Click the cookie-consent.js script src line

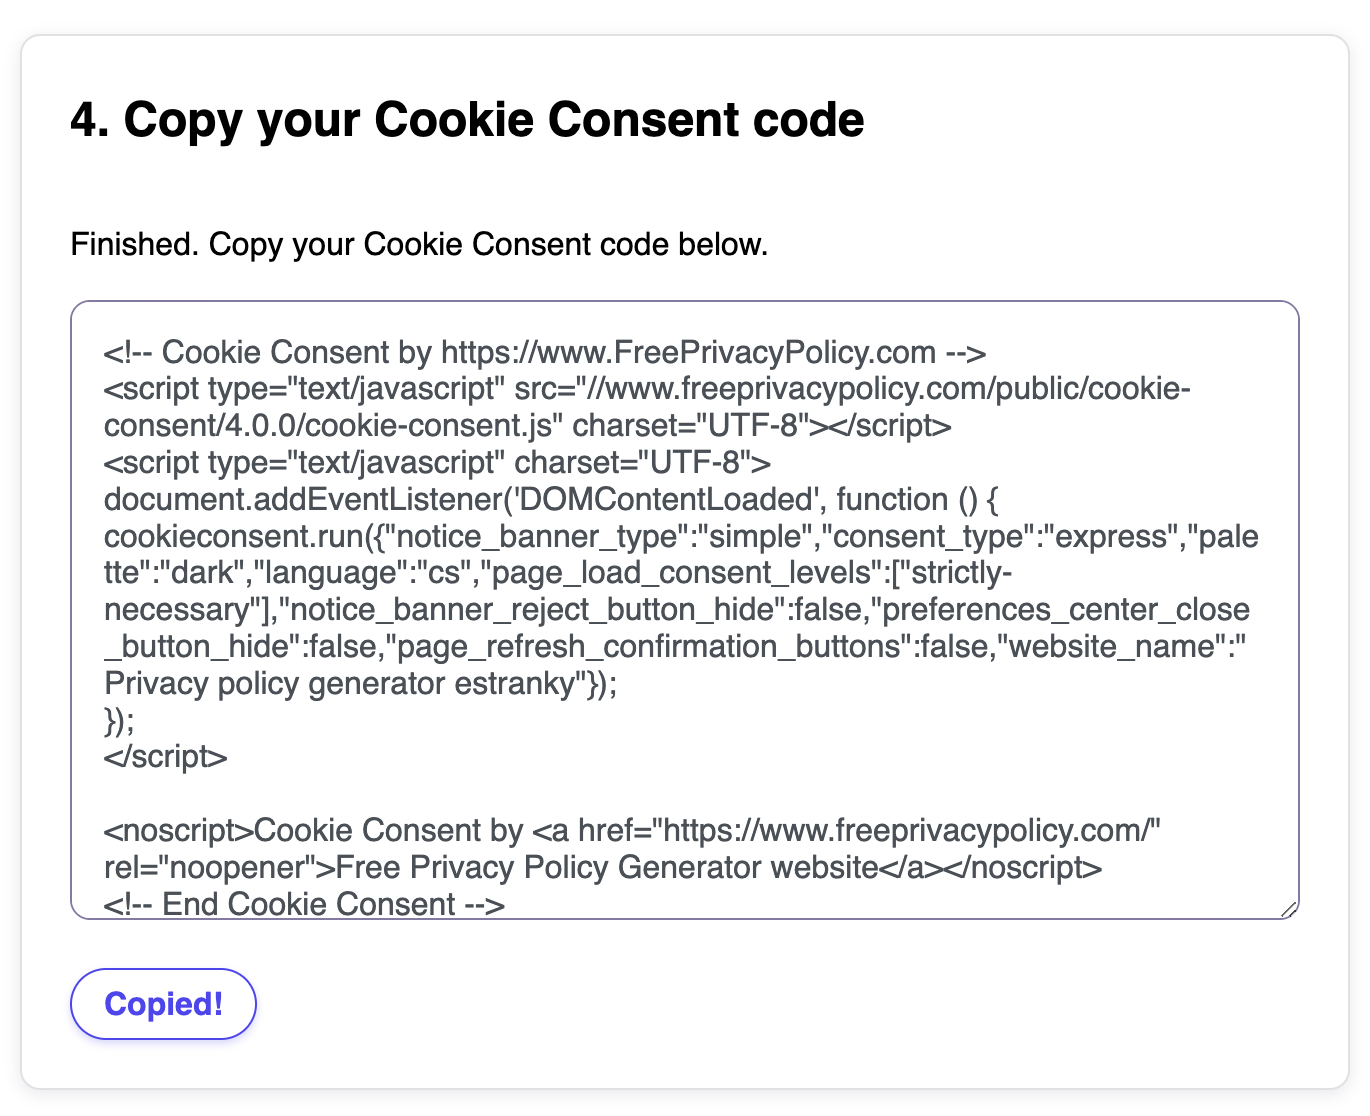click(x=647, y=389)
